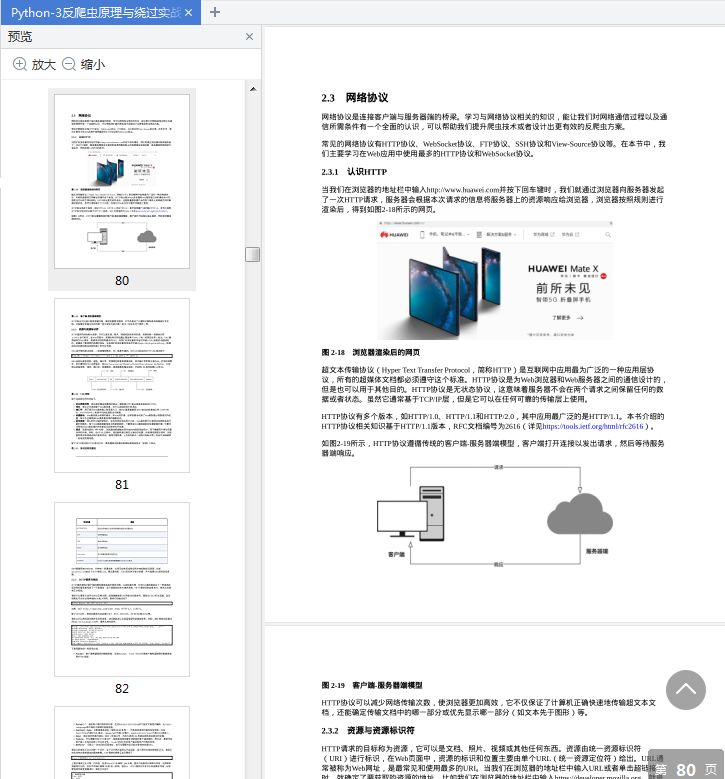This screenshot has width=725, height=779.
Task: Open a new tab with plus icon
Action: pyautogui.click(x=215, y=12)
